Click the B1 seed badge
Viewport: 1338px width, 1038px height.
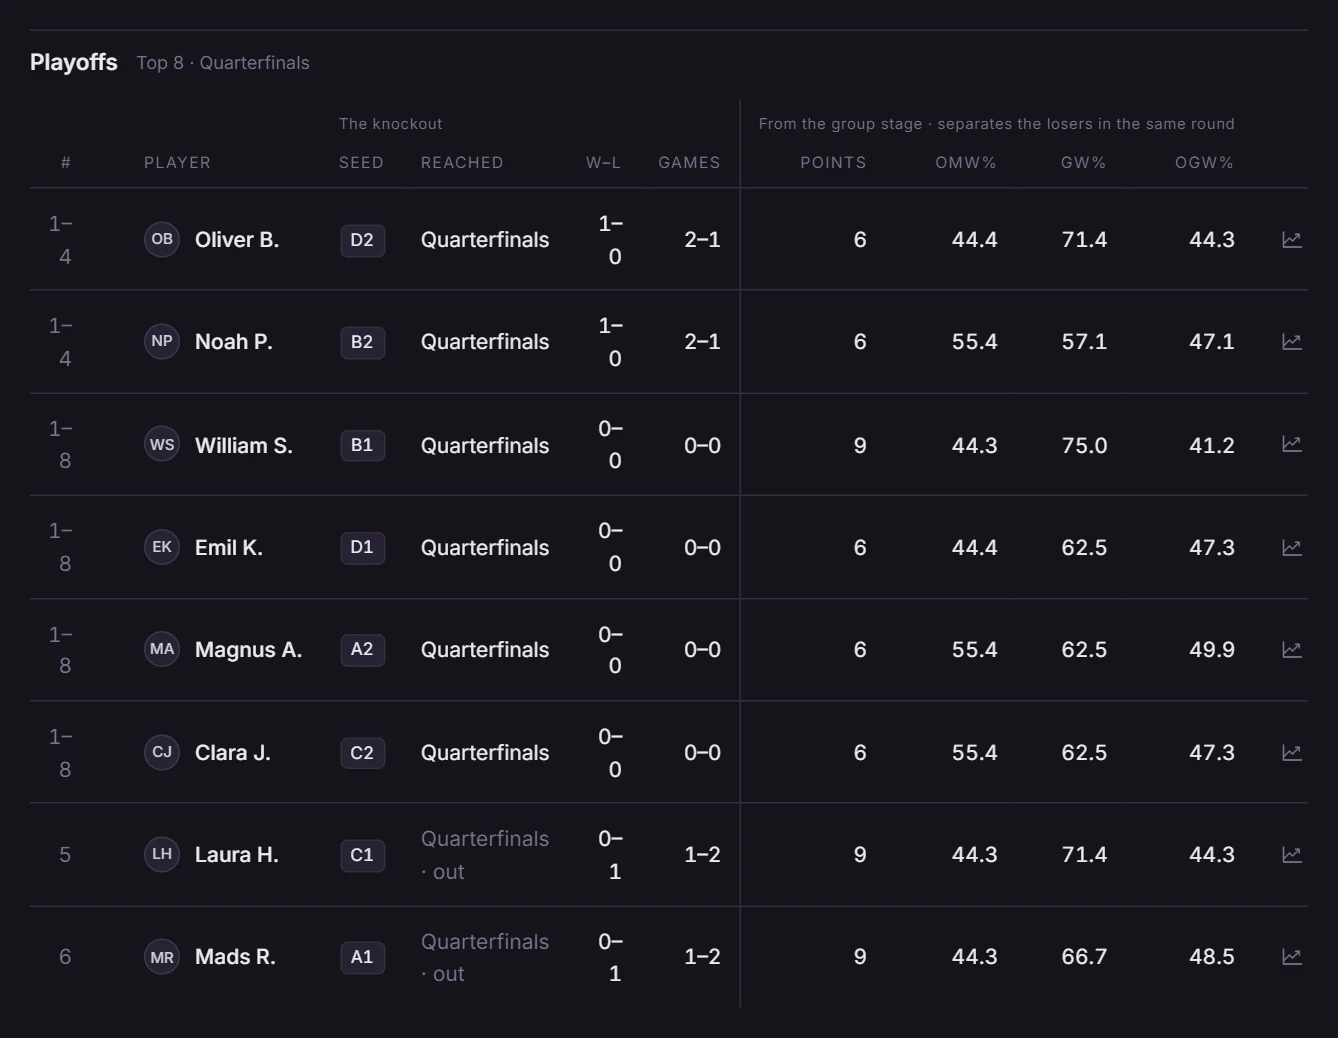point(362,445)
